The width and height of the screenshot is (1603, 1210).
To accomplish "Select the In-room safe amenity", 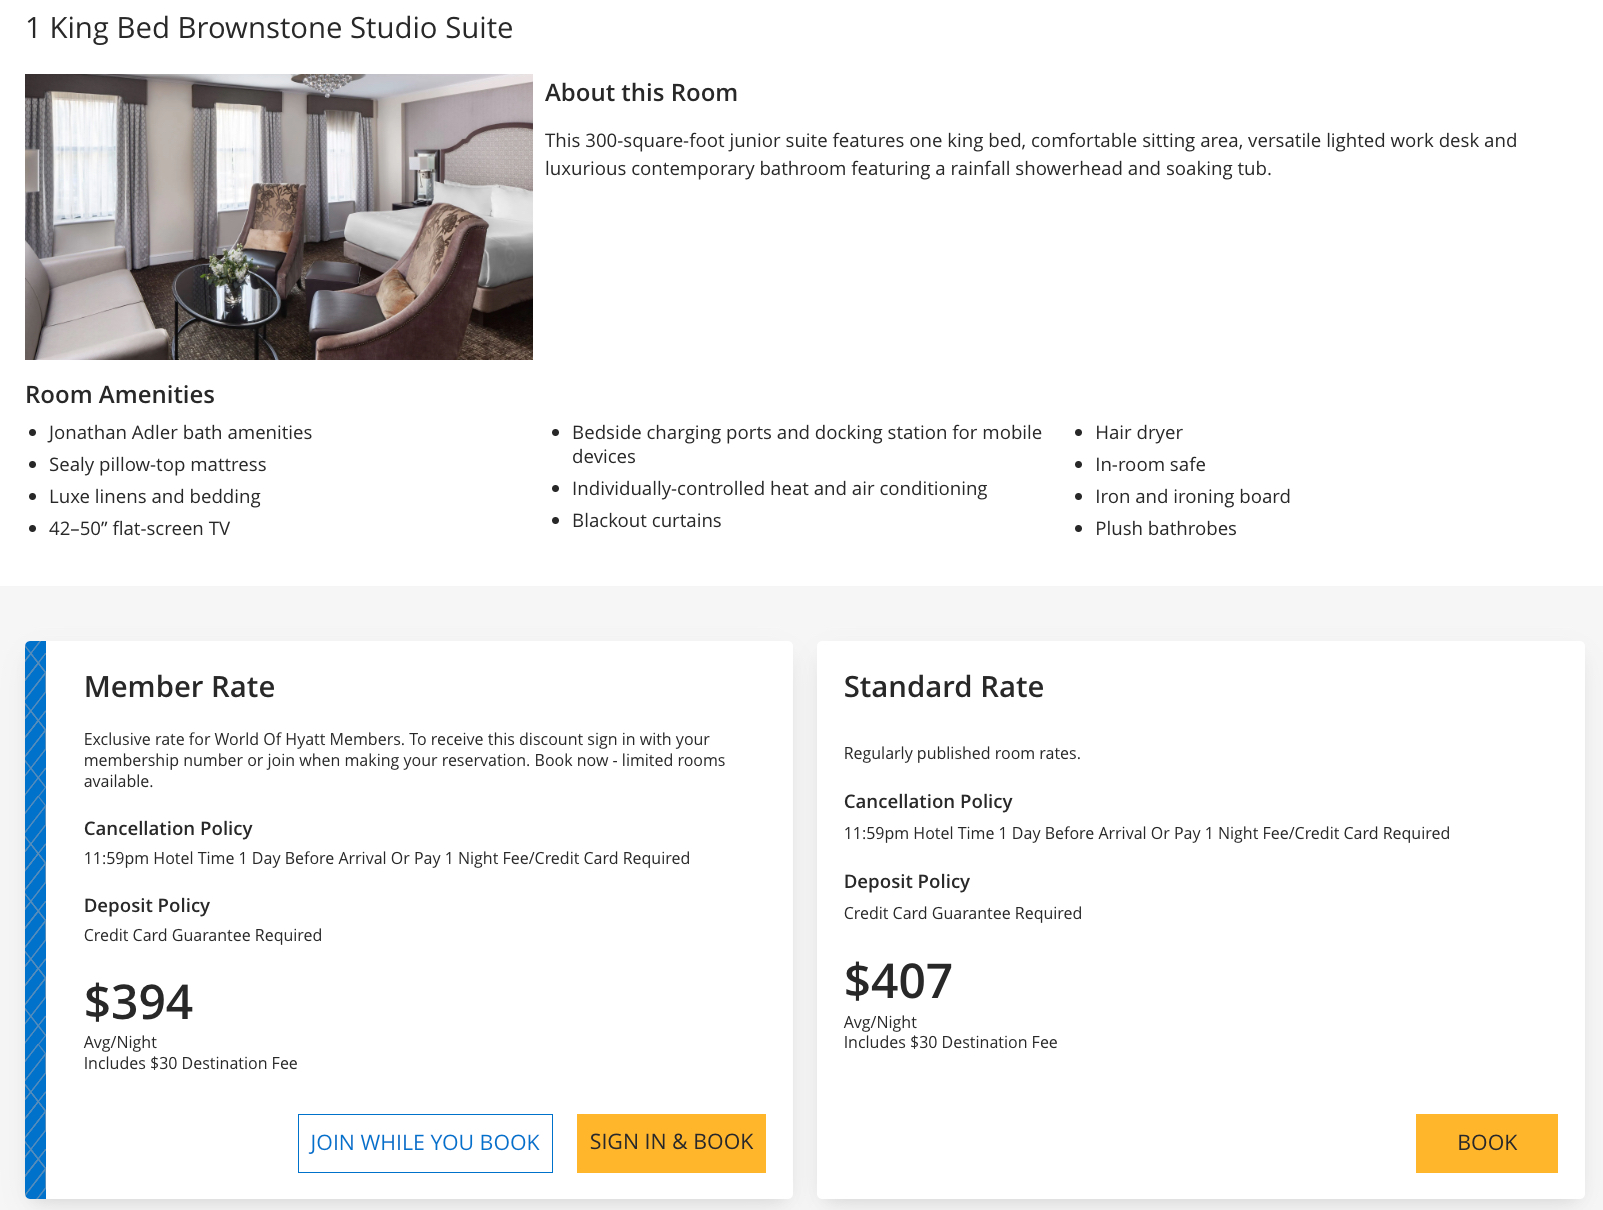I will tap(1150, 465).
